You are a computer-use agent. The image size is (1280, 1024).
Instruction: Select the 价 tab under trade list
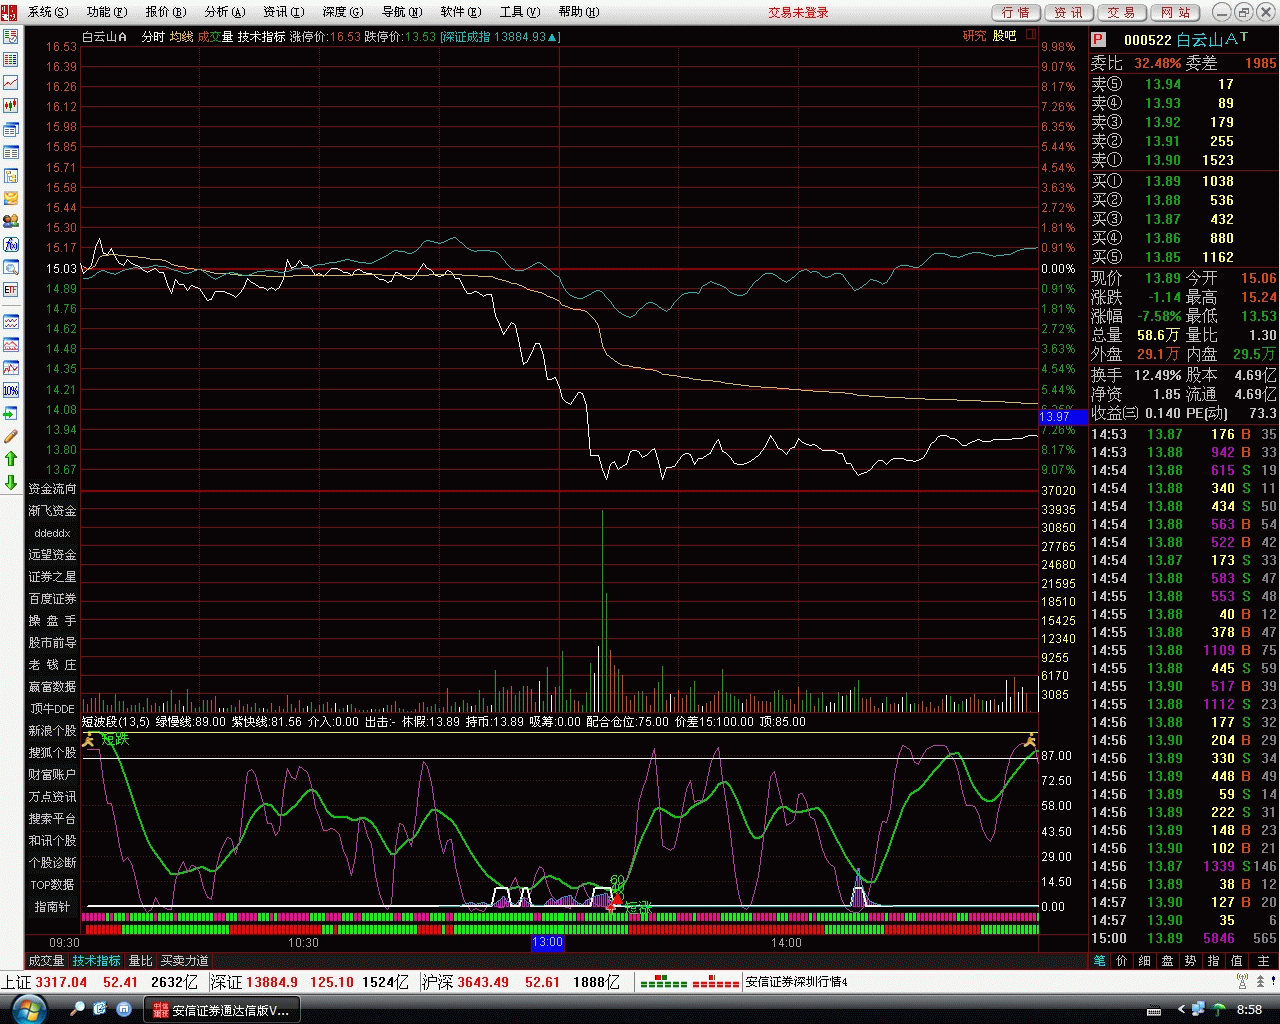tap(1122, 961)
